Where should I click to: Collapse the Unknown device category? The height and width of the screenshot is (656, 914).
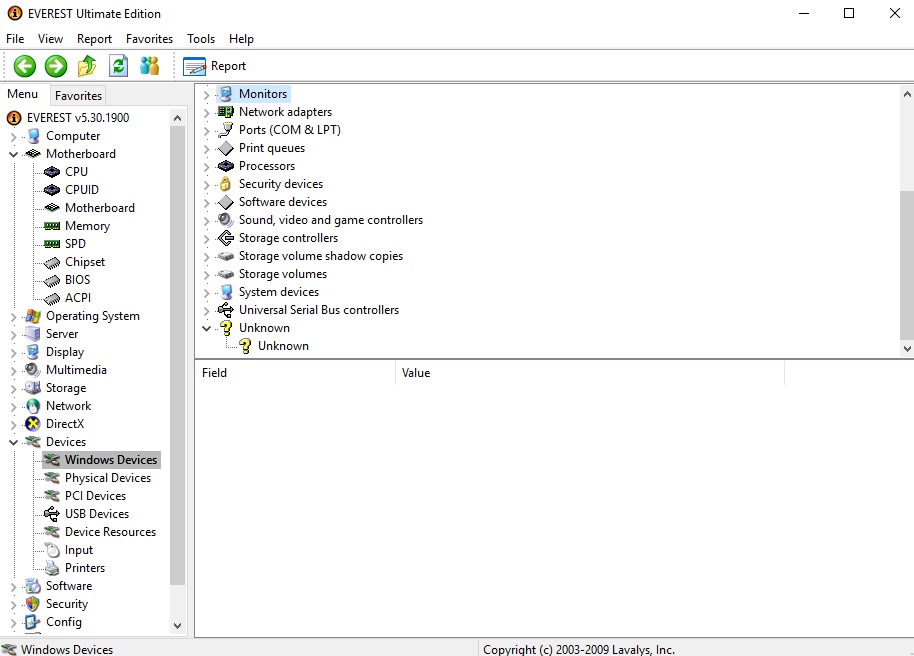206,328
